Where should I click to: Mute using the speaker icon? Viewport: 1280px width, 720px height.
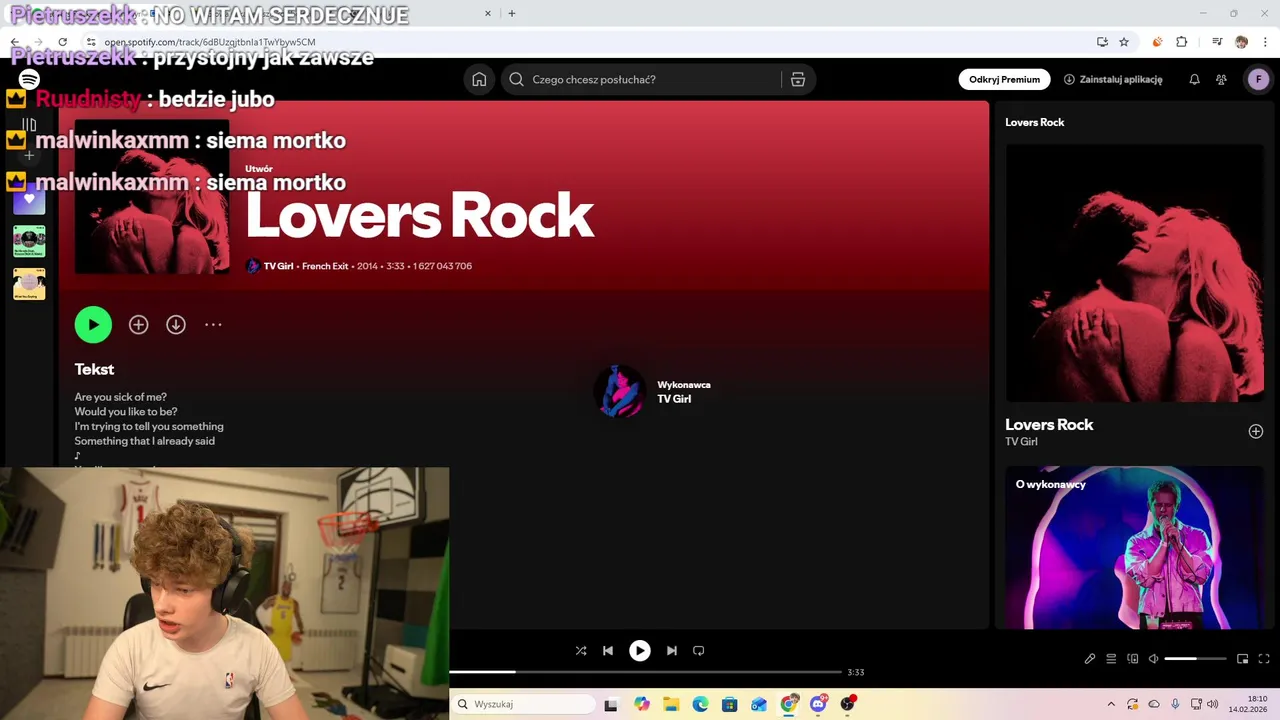(1153, 659)
